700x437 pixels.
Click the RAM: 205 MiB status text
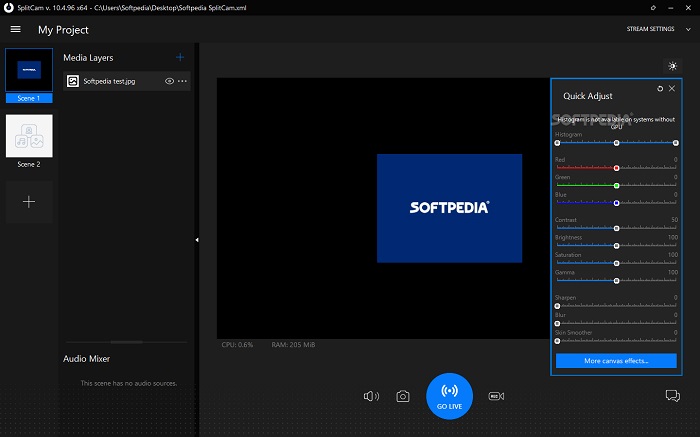coord(293,345)
